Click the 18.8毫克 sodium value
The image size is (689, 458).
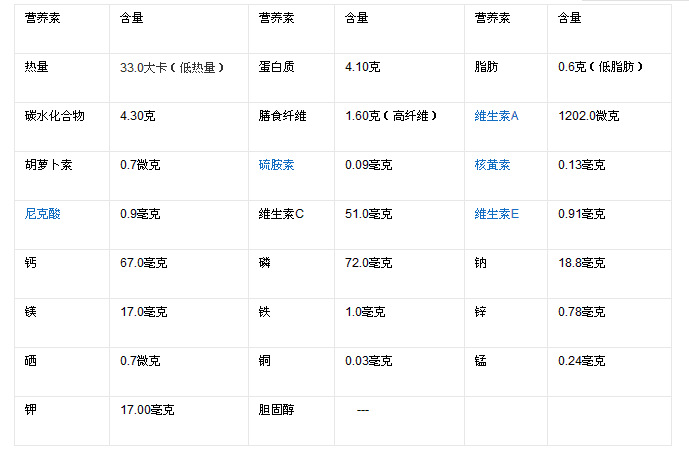(581, 263)
